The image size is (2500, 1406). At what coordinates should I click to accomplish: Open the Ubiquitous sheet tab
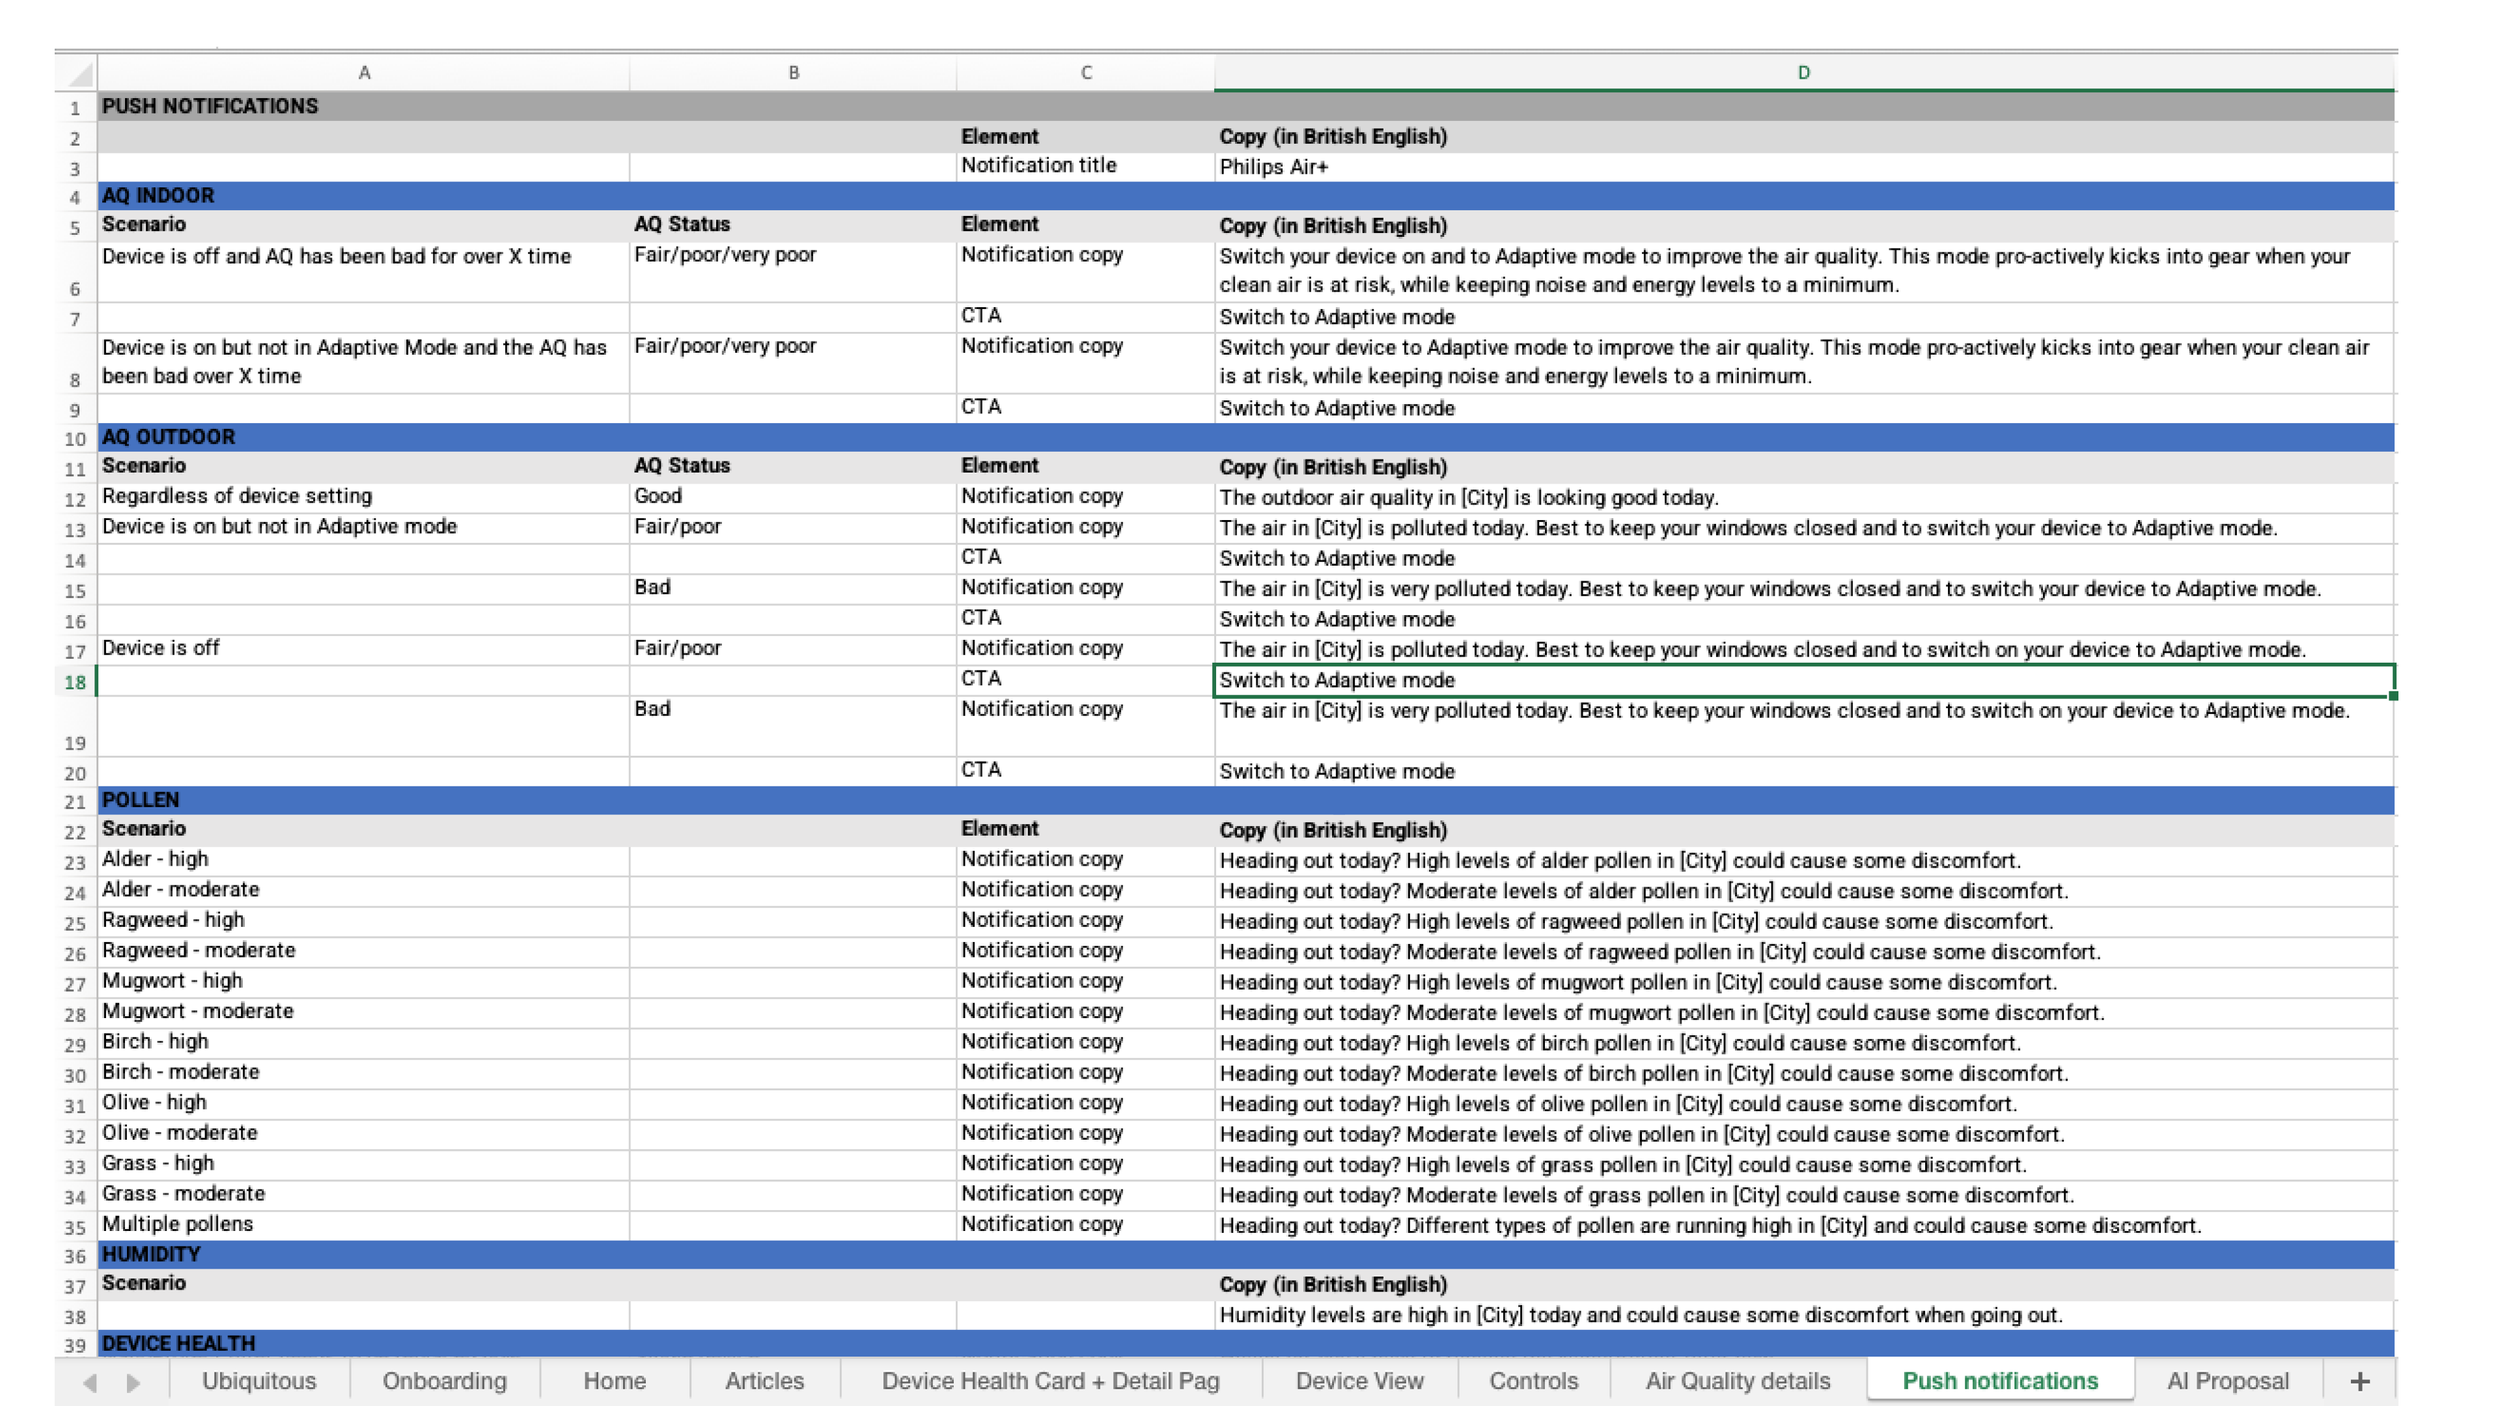pyautogui.click(x=259, y=1381)
